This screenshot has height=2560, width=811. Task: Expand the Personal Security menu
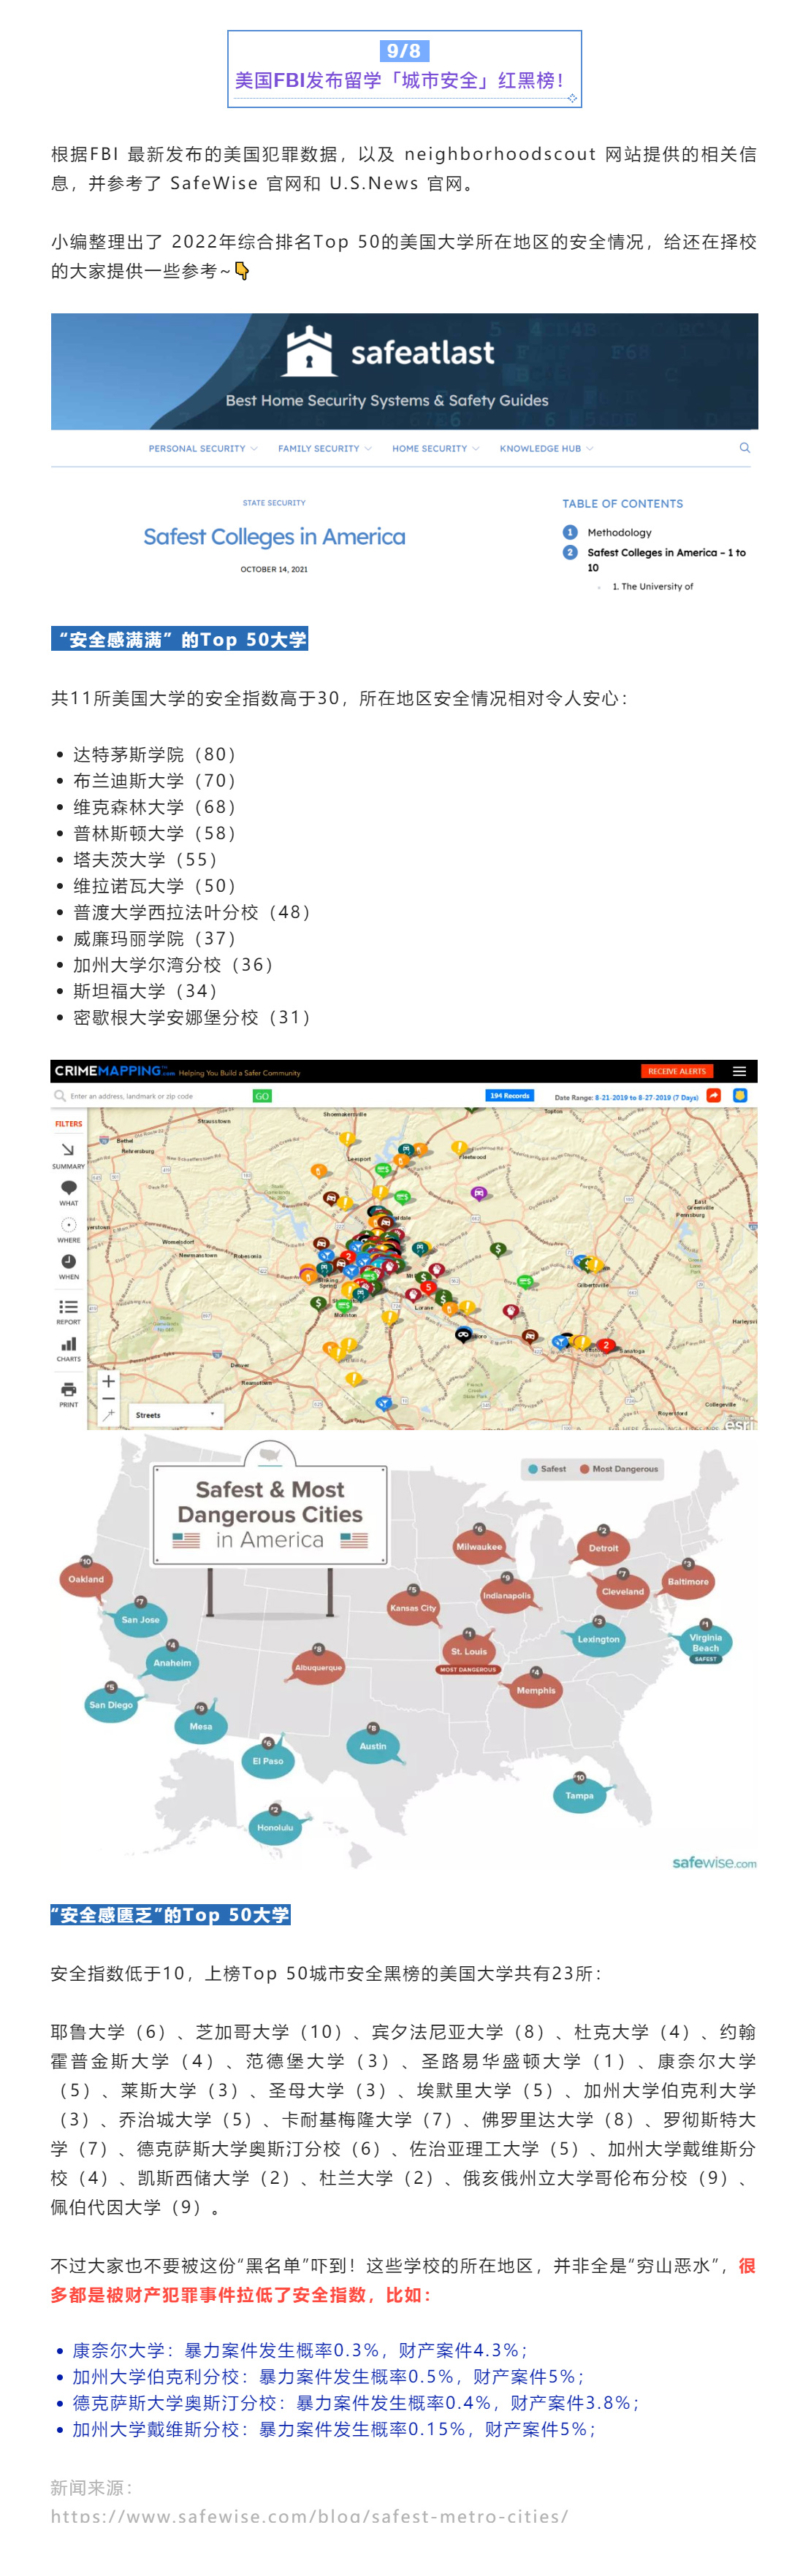pyautogui.click(x=203, y=448)
